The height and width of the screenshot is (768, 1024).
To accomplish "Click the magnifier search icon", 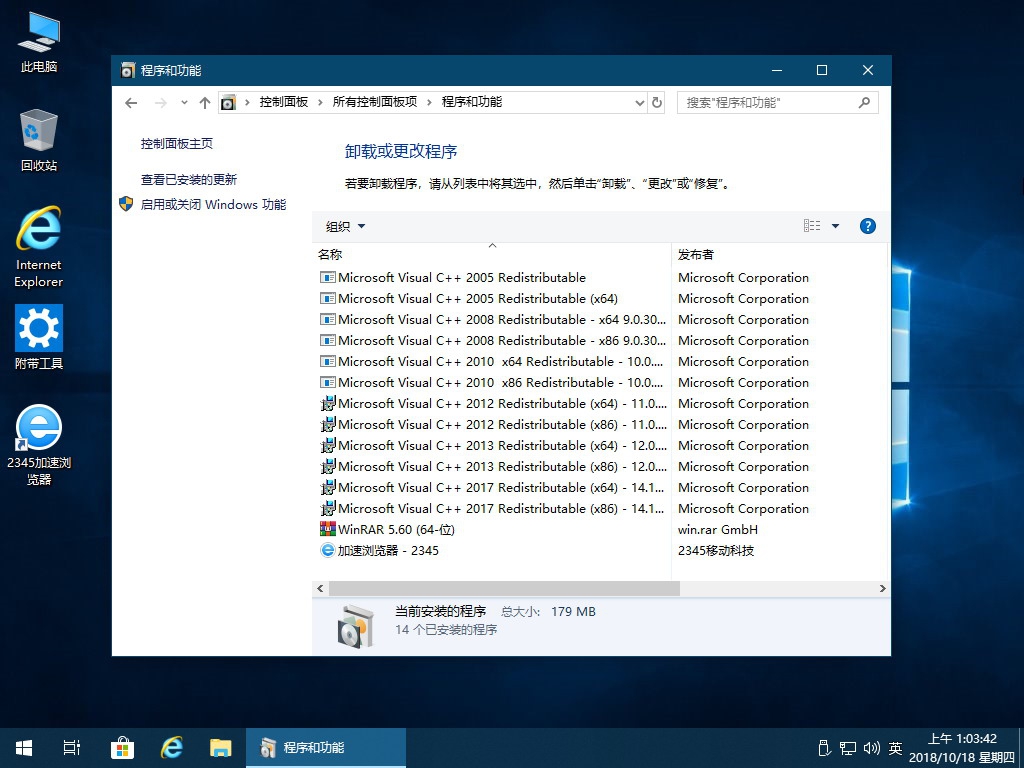I will tap(864, 103).
